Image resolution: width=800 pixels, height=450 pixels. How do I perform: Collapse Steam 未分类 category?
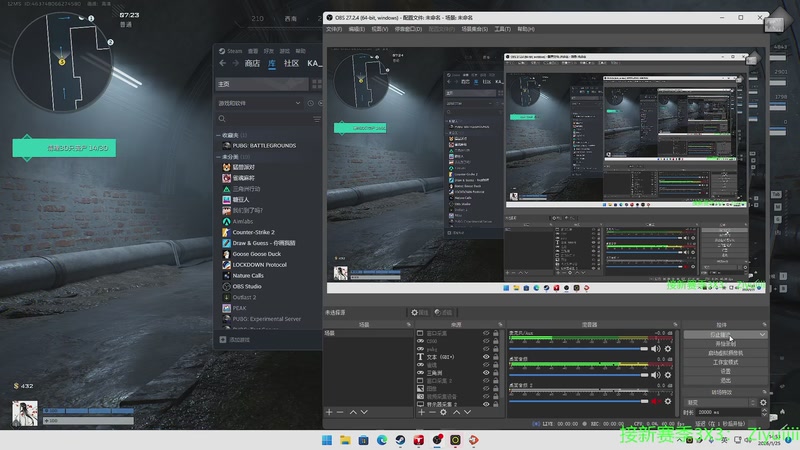[x=218, y=157]
